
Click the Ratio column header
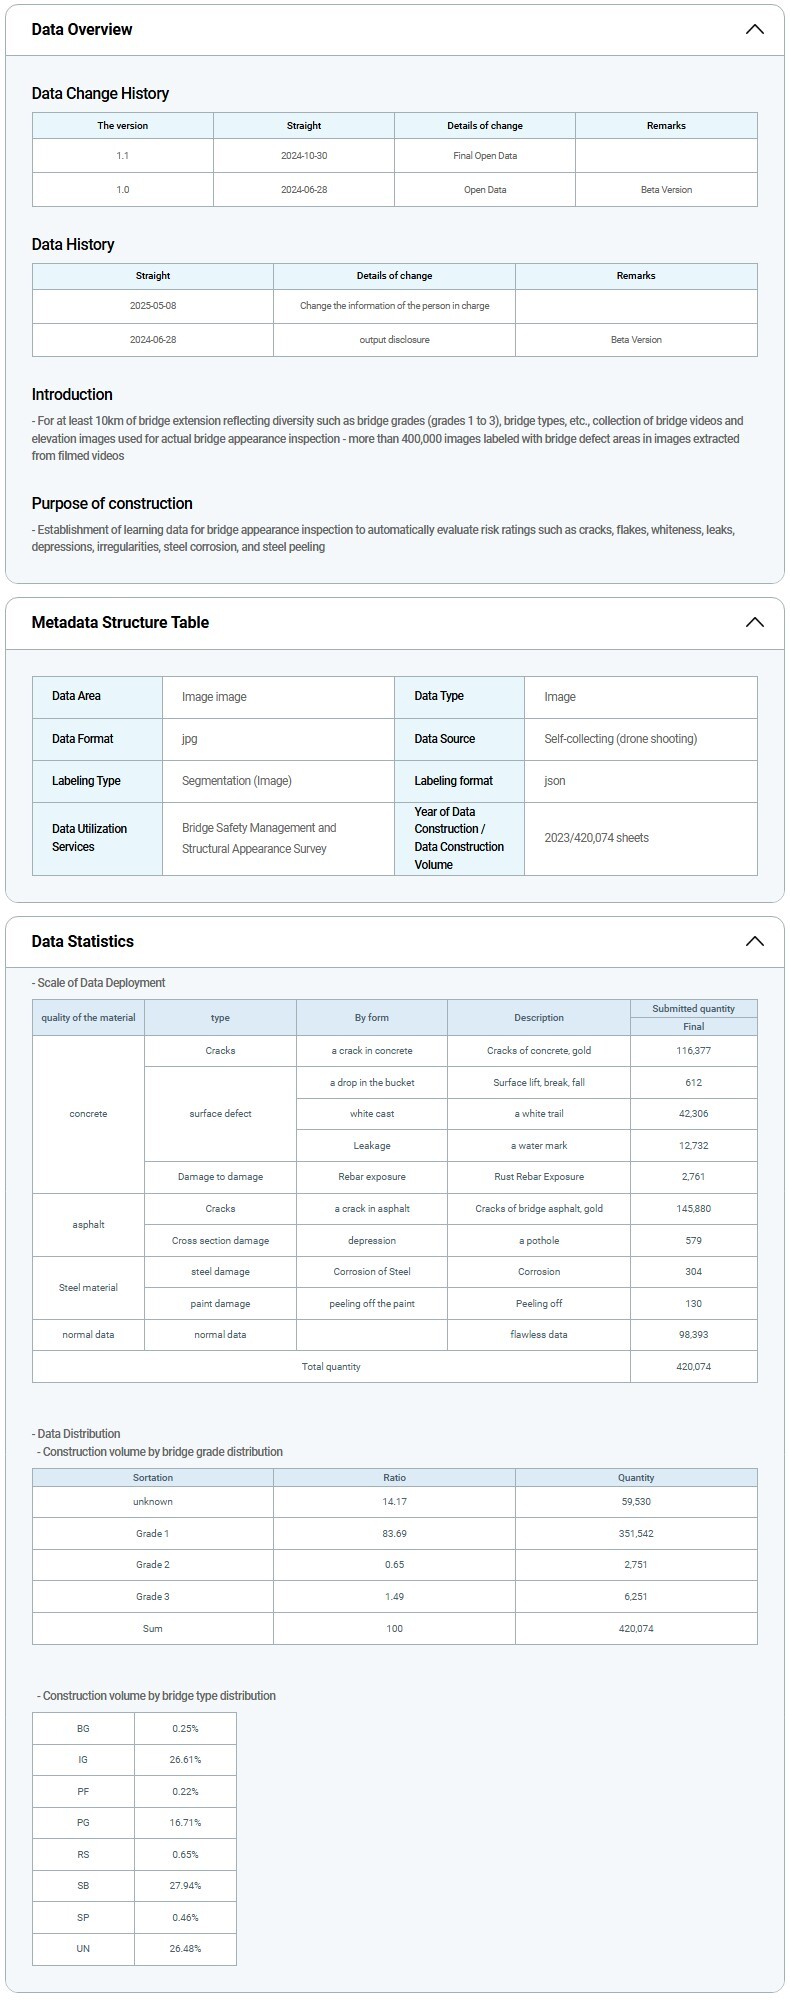(x=394, y=1477)
